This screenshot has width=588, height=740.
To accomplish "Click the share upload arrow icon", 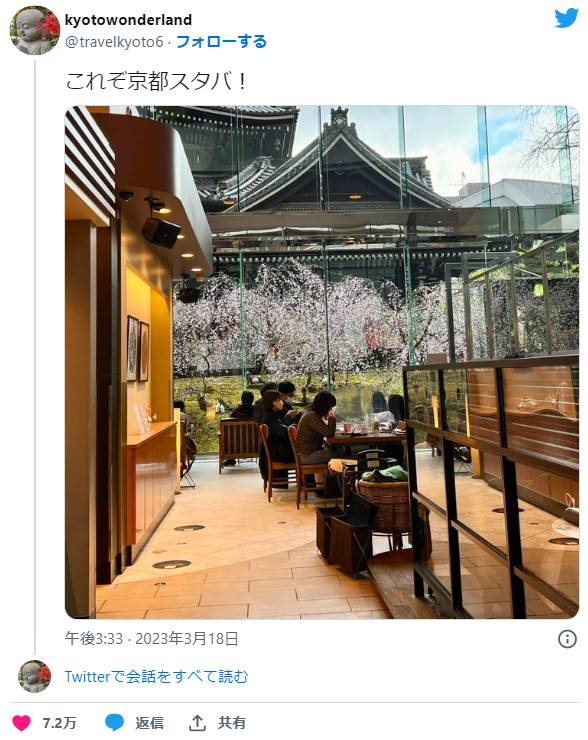I will tap(197, 722).
